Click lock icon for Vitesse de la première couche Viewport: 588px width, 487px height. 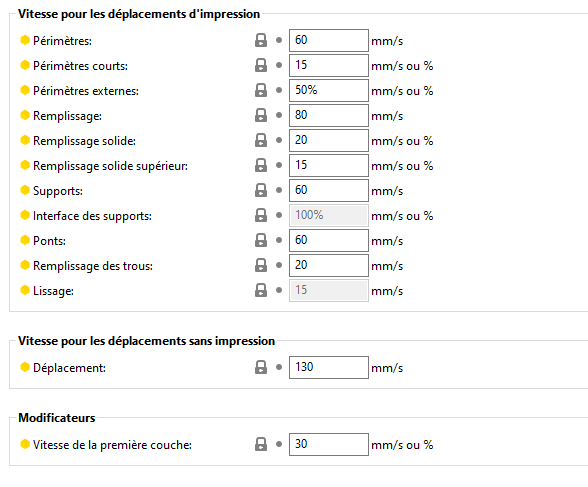(x=261, y=444)
